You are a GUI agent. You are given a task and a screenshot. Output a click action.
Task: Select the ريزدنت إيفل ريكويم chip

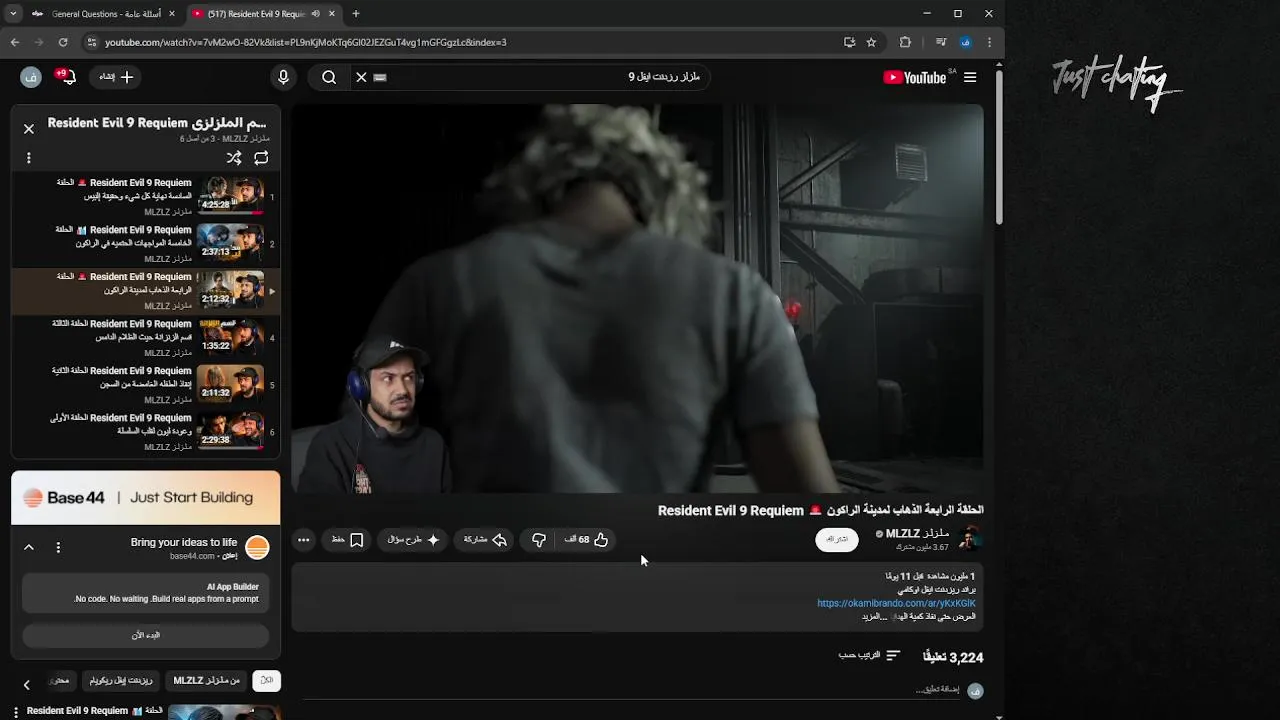click(x=121, y=681)
